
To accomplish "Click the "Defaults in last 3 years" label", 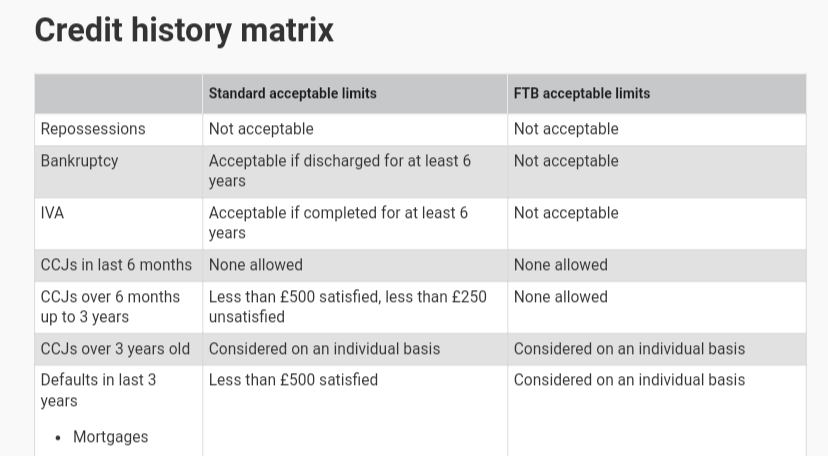I will [98, 390].
